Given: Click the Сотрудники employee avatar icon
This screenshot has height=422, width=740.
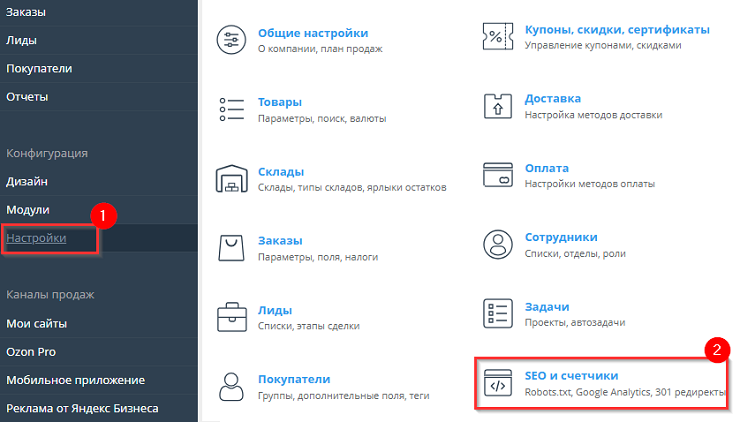Looking at the screenshot, I should click(x=498, y=245).
